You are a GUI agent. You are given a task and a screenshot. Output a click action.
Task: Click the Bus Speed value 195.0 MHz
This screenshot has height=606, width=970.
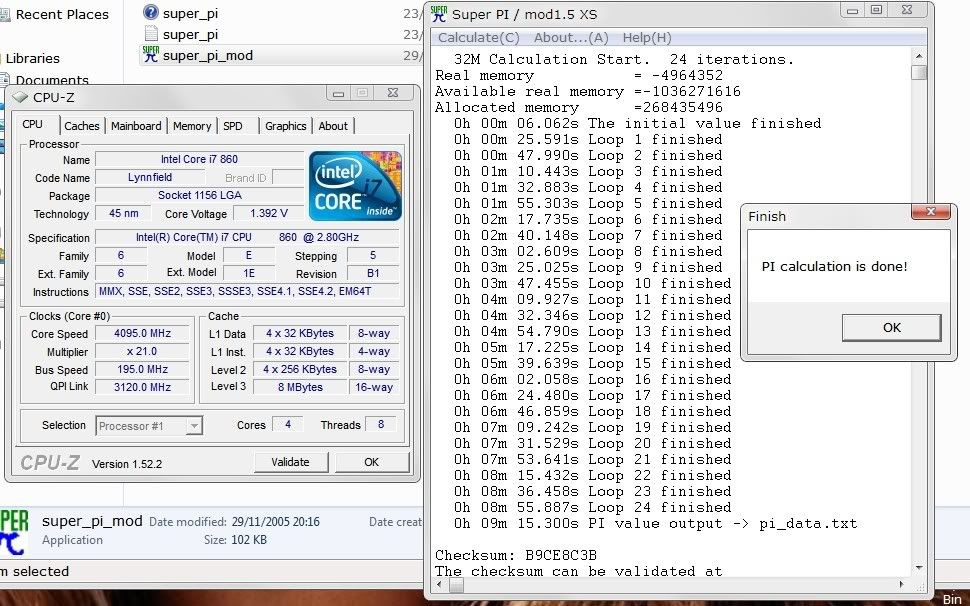142,369
